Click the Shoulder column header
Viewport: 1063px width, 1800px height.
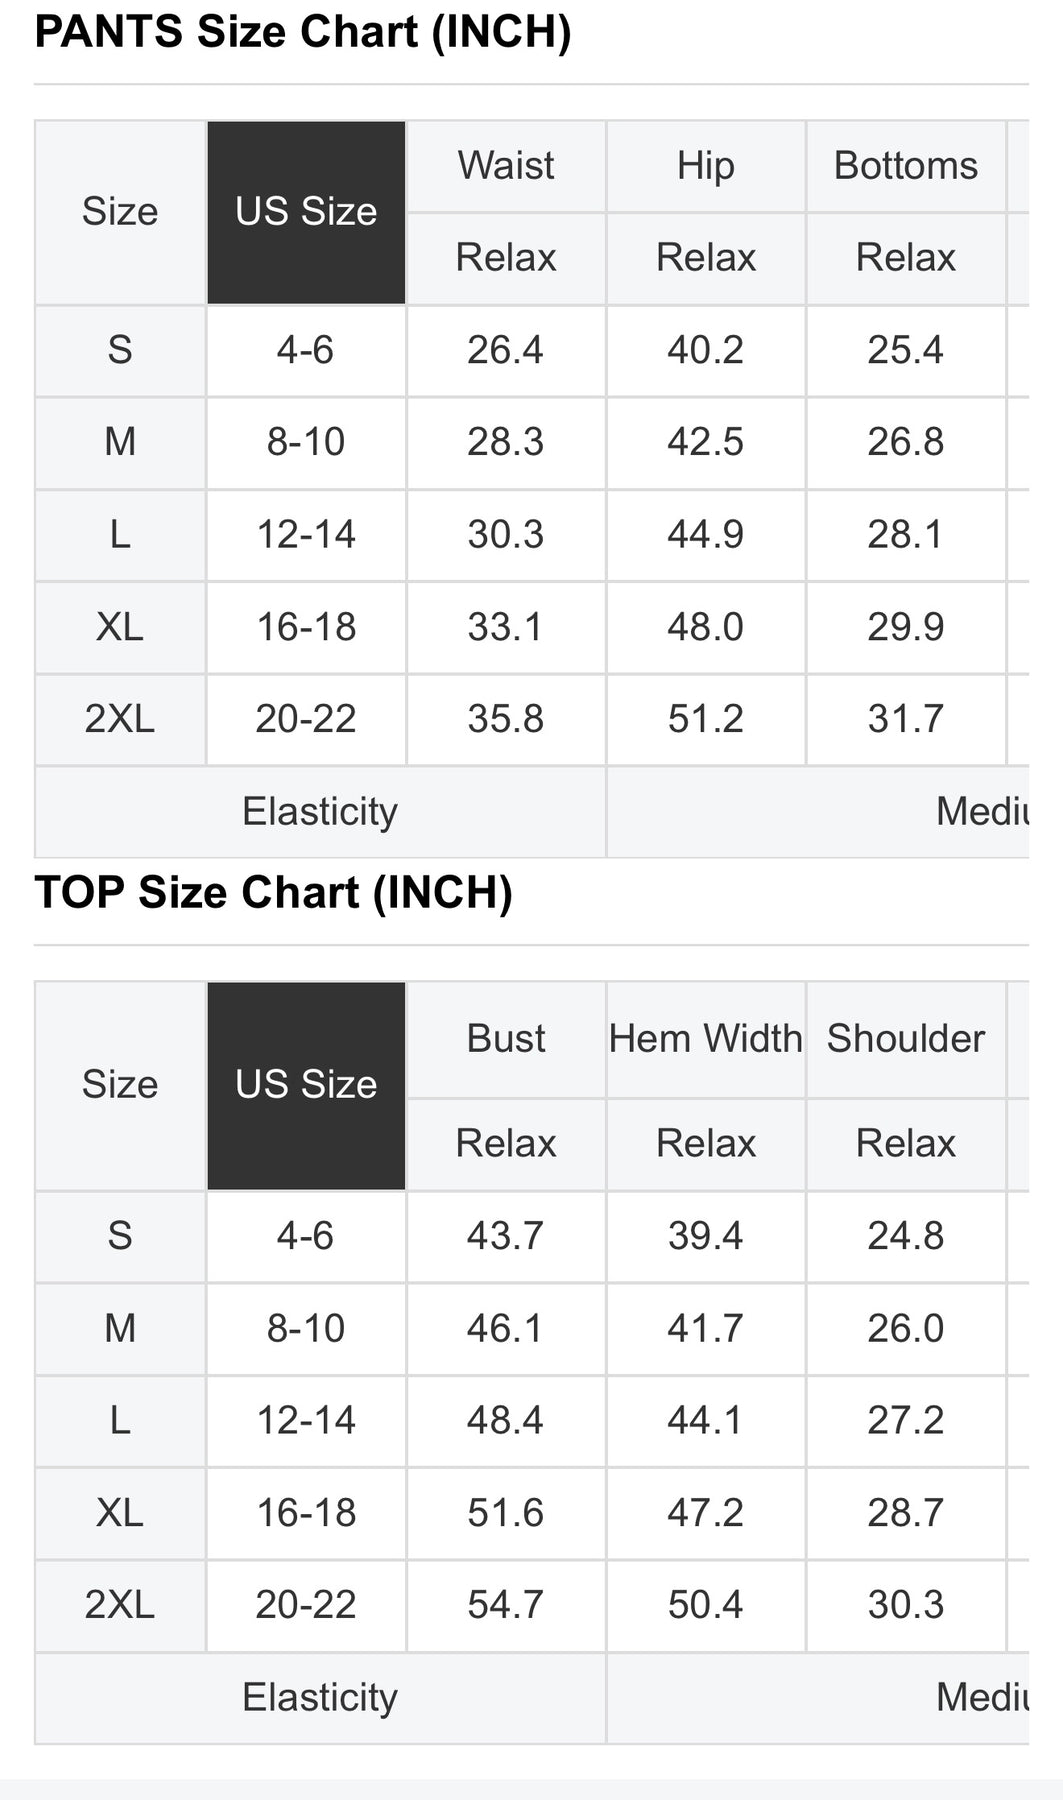(x=906, y=1039)
